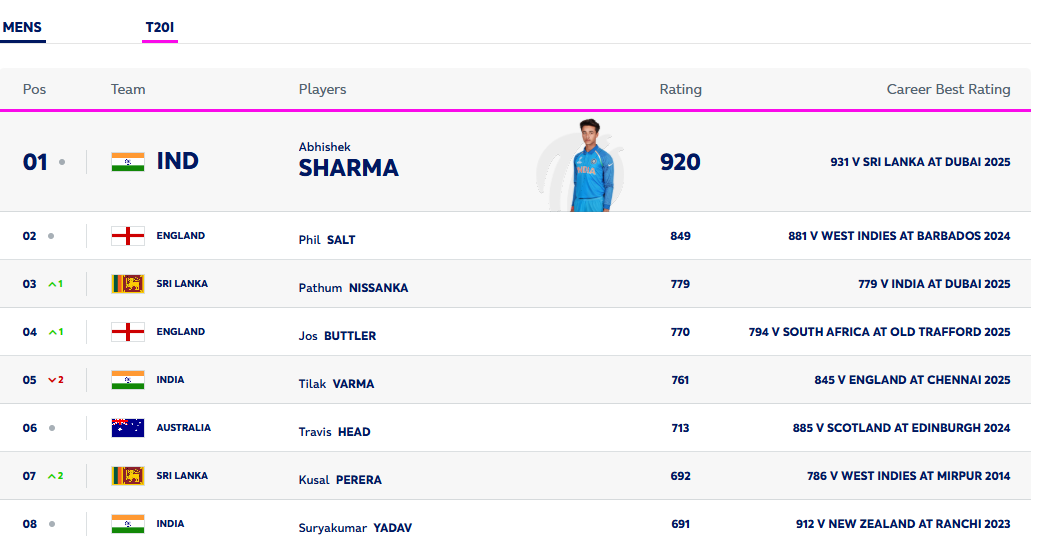
Task: Click the Rating column header
Action: (x=680, y=89)
